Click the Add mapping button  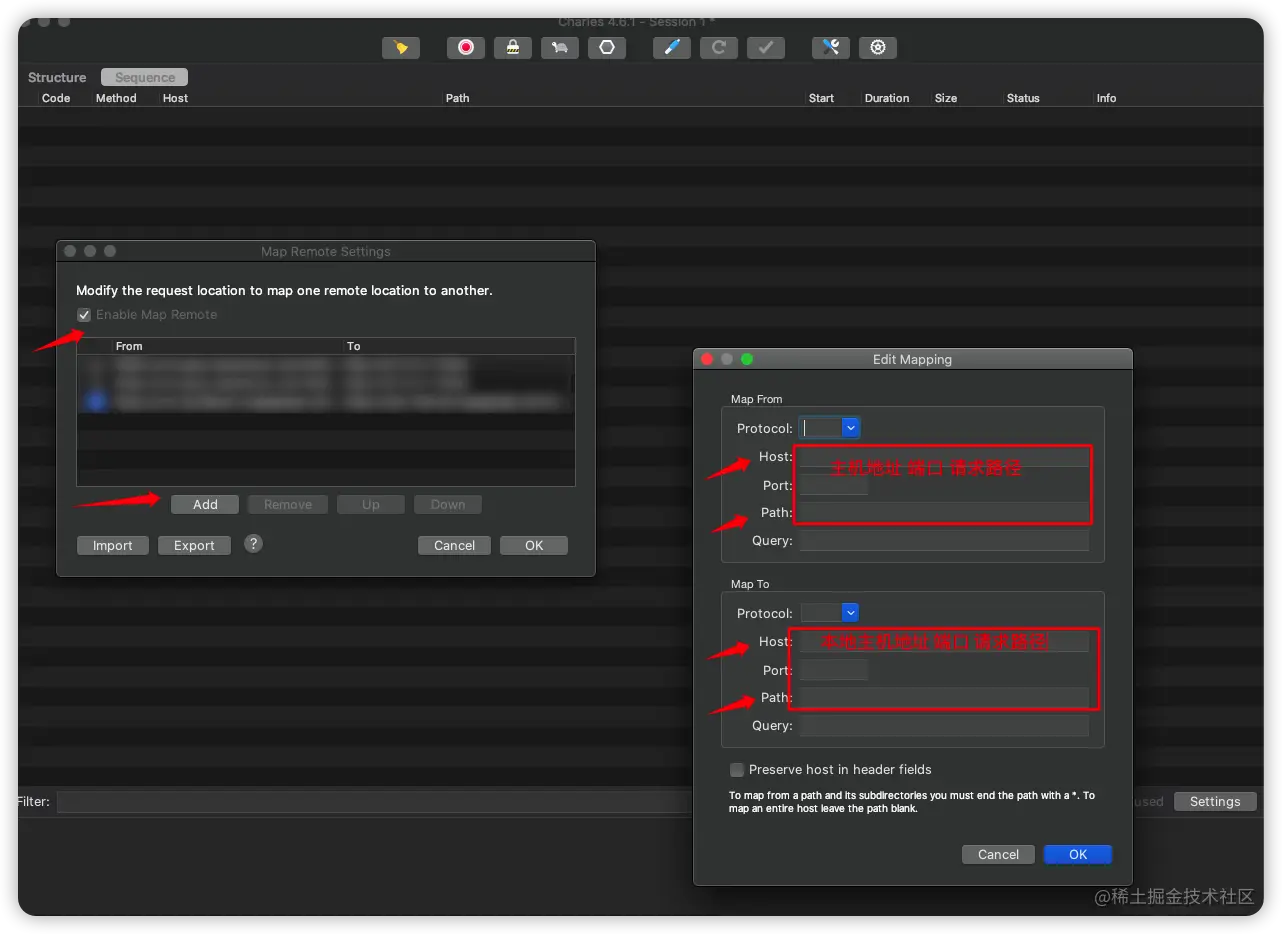[205, 505]
